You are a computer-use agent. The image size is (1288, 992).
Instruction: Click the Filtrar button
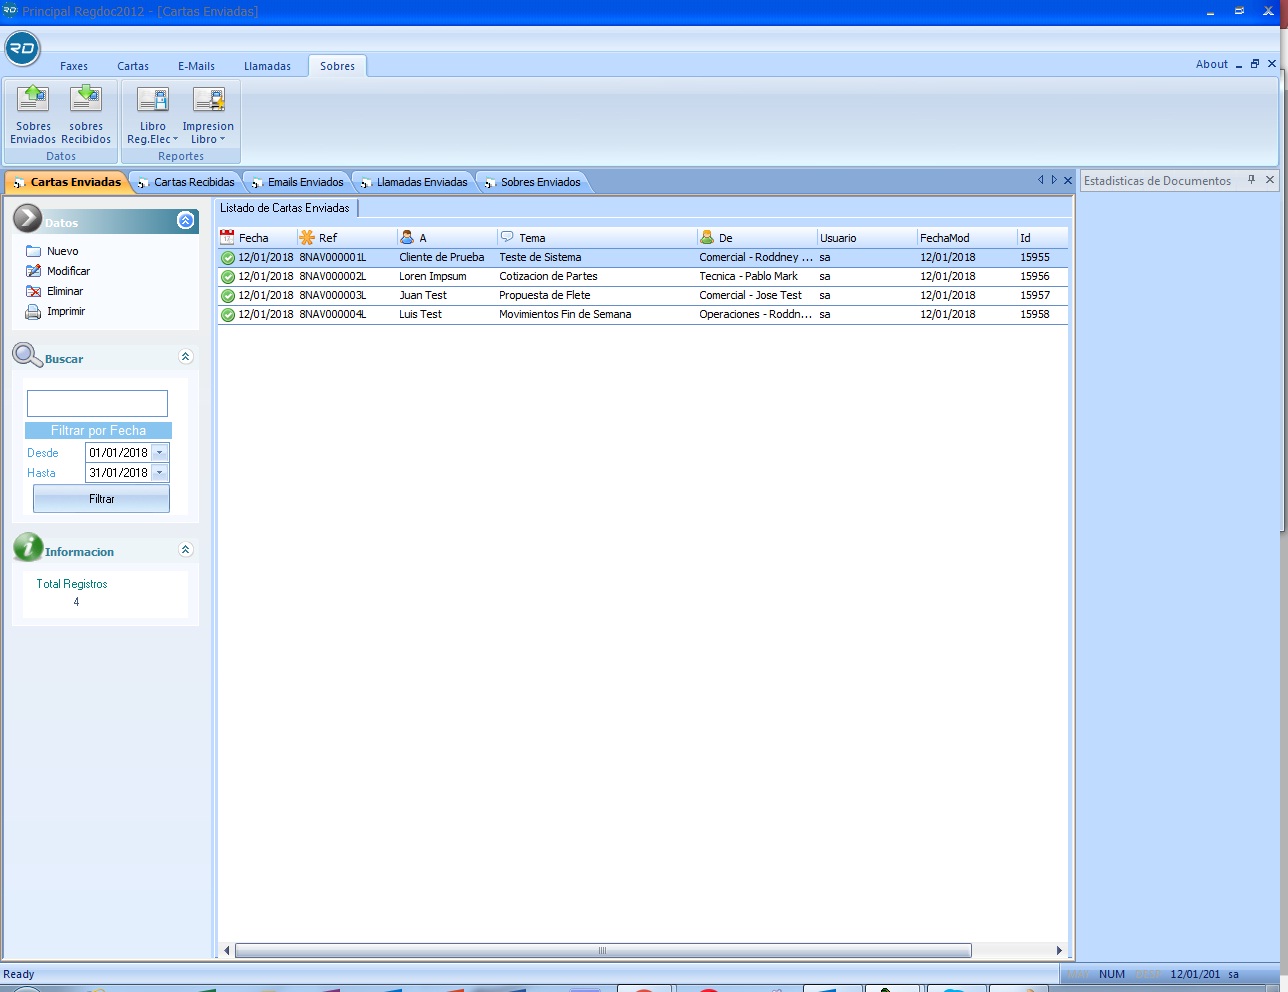click(x=101, y=498)
